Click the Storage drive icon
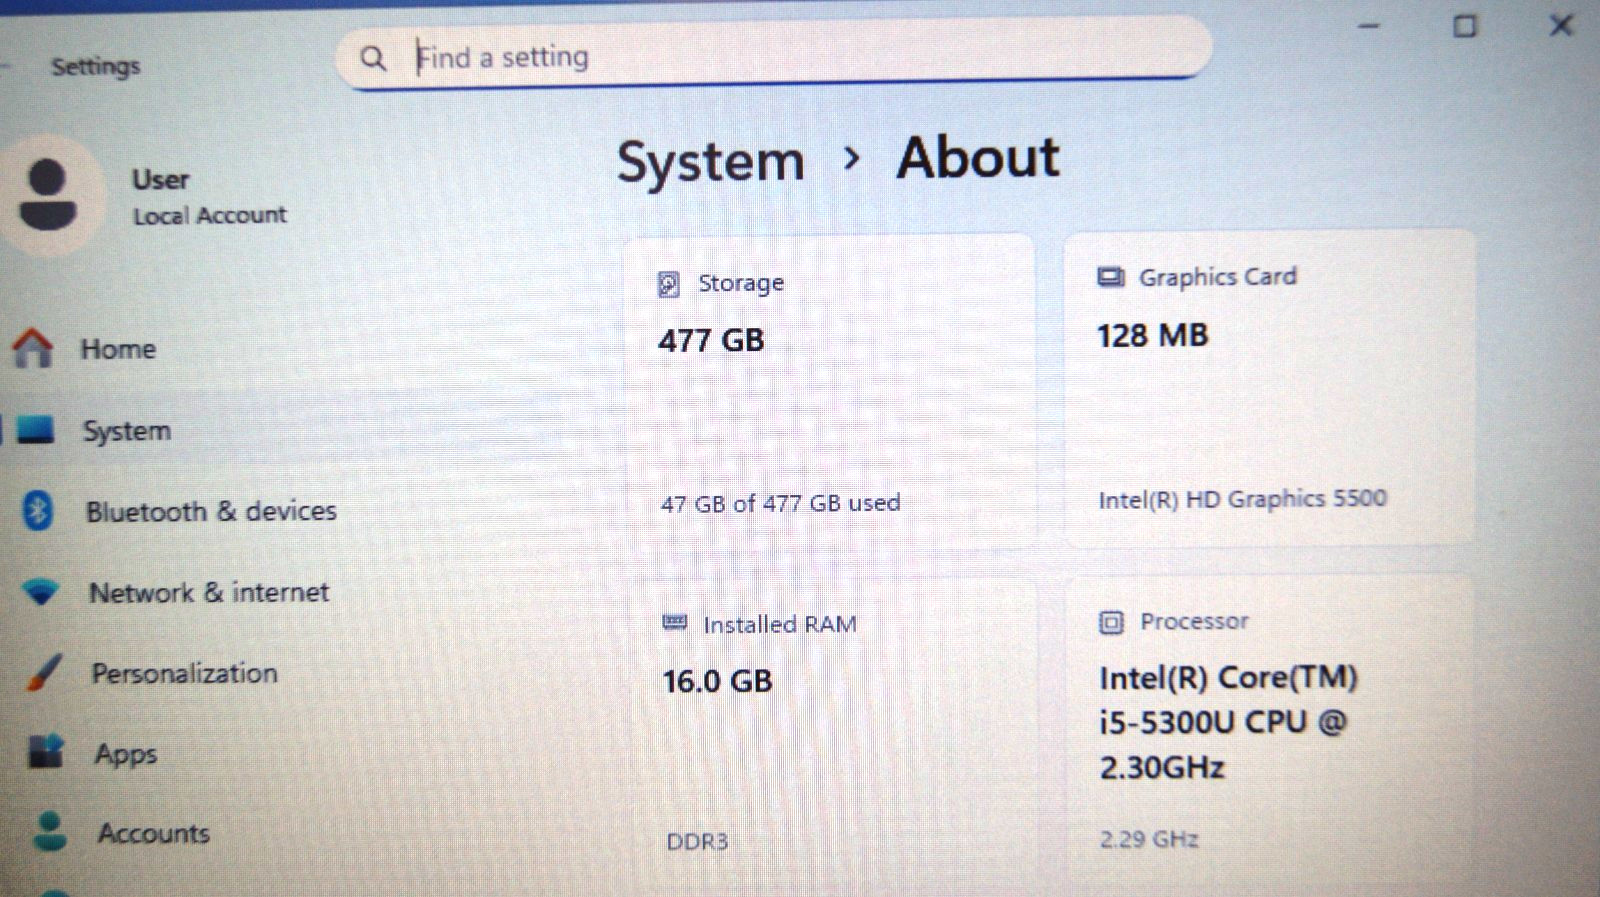This screenshot has height=897, width=1600. pos(669,284)
